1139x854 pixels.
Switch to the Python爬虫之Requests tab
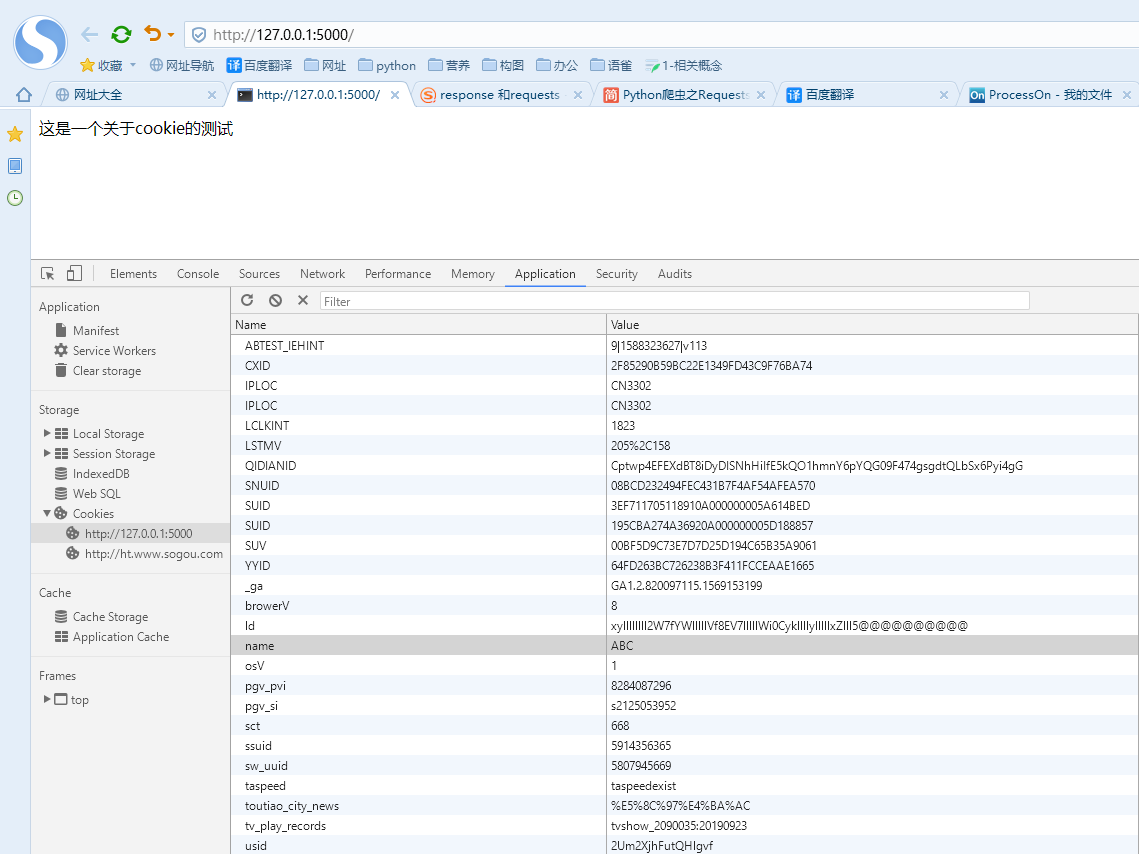[x=684, y=94]
